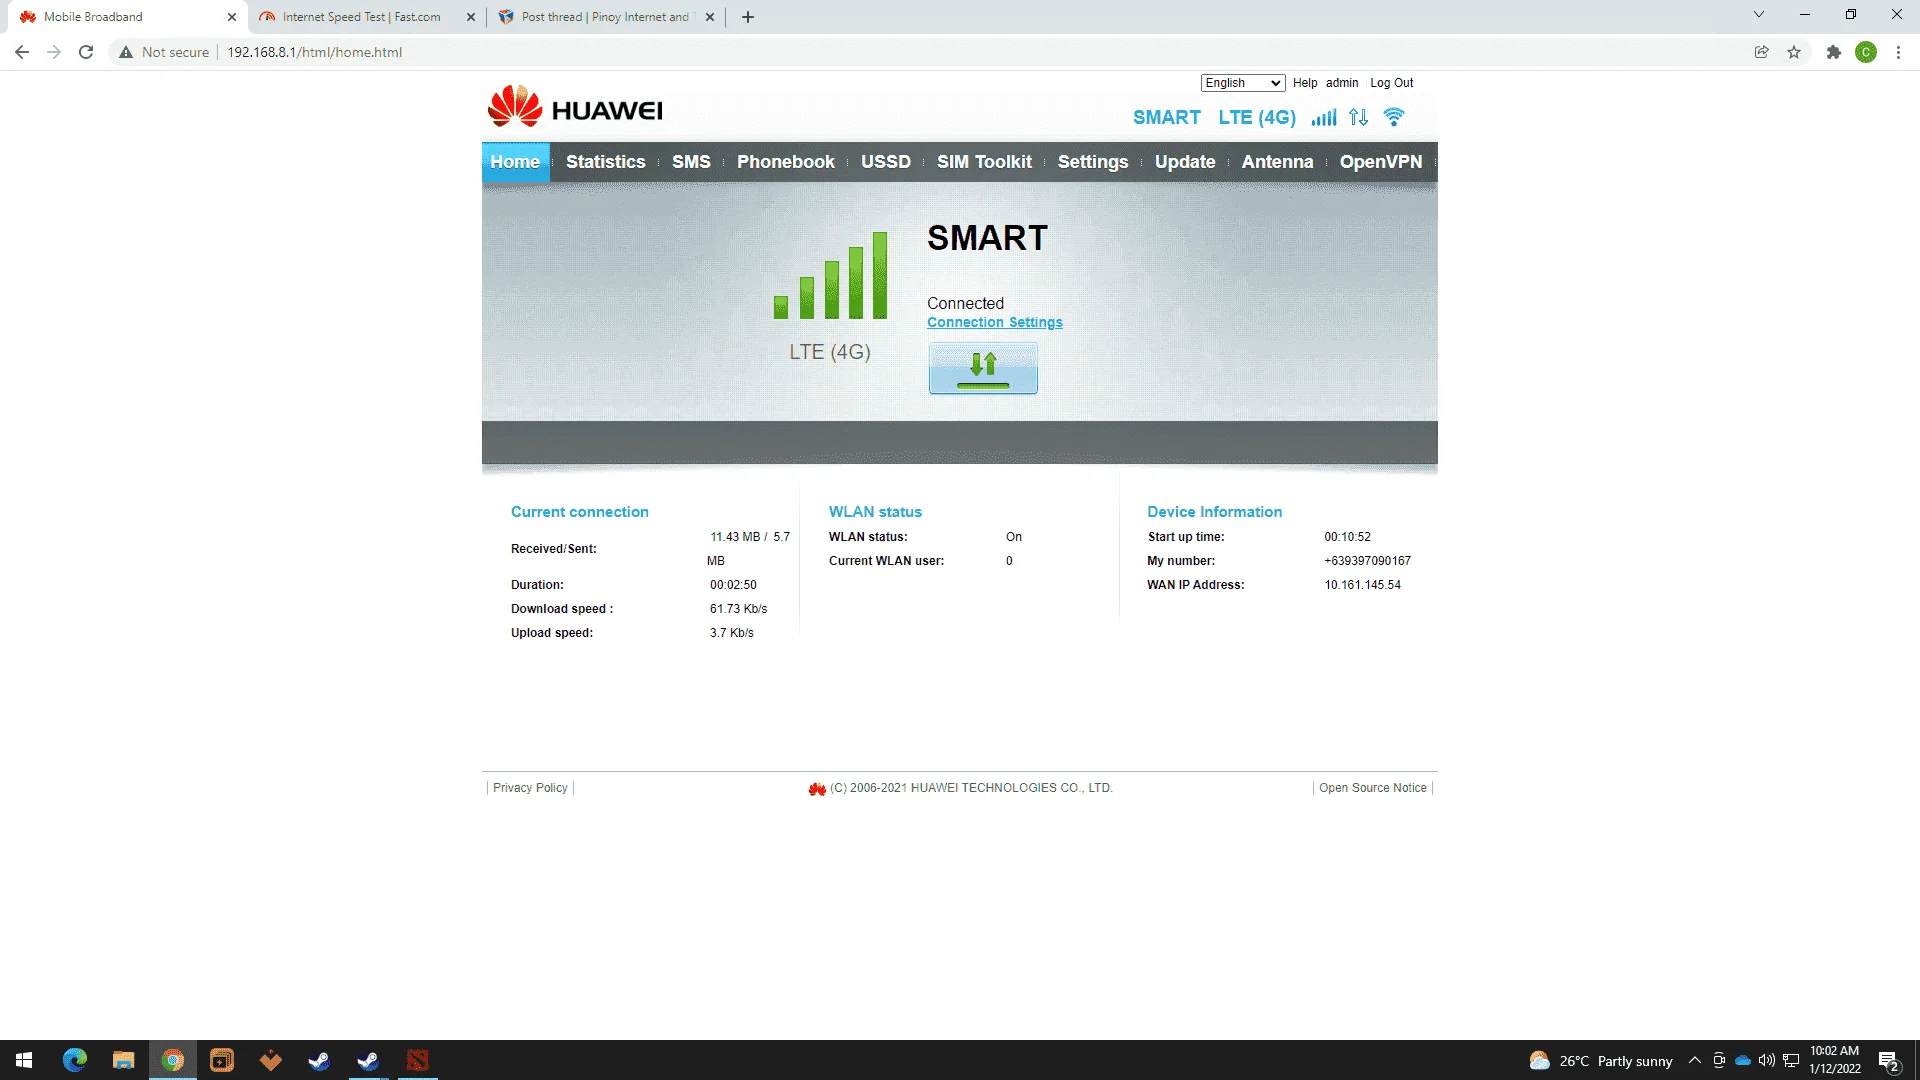Image resolution: width=1920 pixels, height=1080 pixels.
Task: Click the data transfer arrows icon in header
Action: click(x=1358, y=118)
